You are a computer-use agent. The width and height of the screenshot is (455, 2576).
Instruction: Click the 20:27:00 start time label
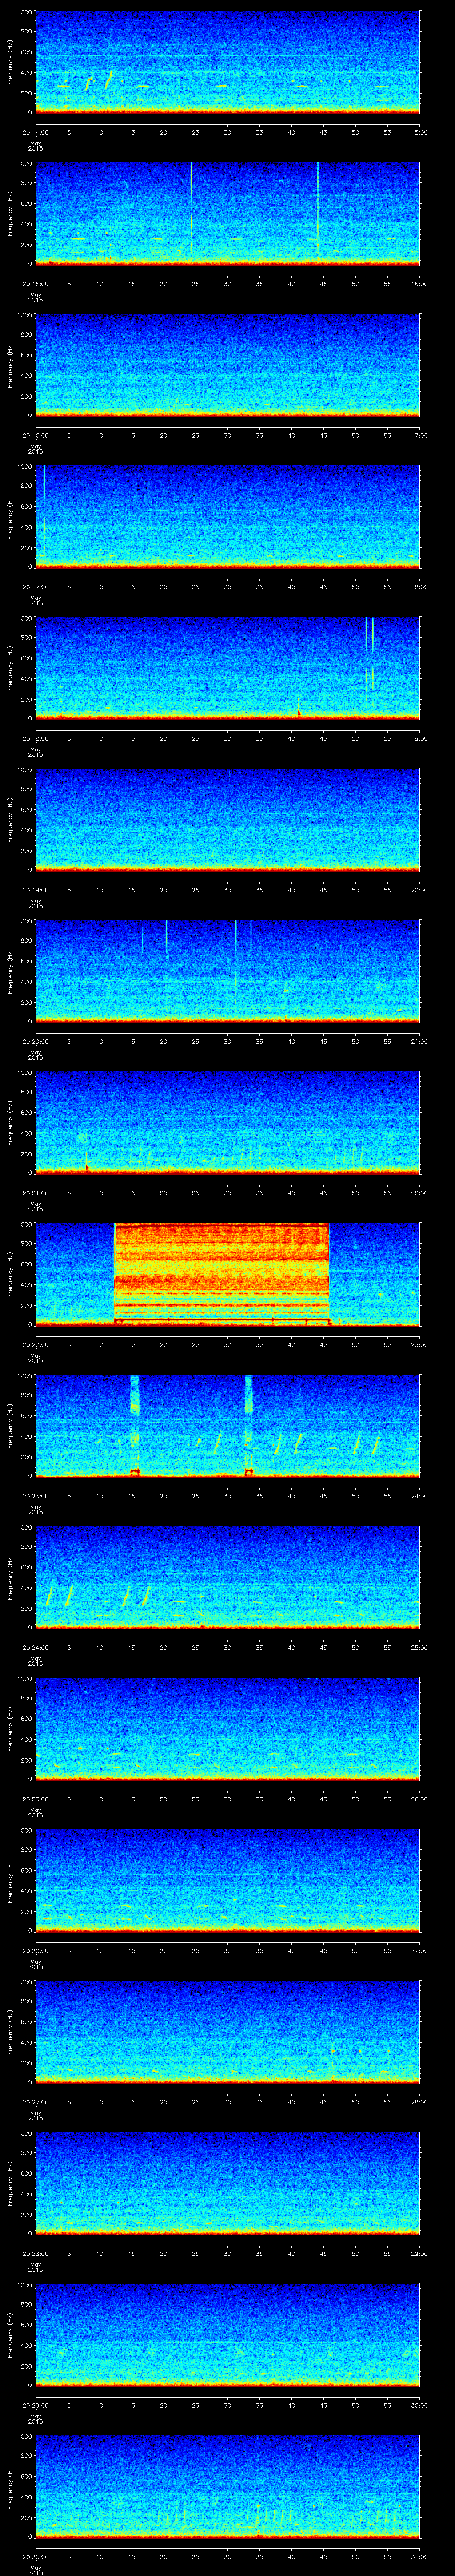point(35,2102)
